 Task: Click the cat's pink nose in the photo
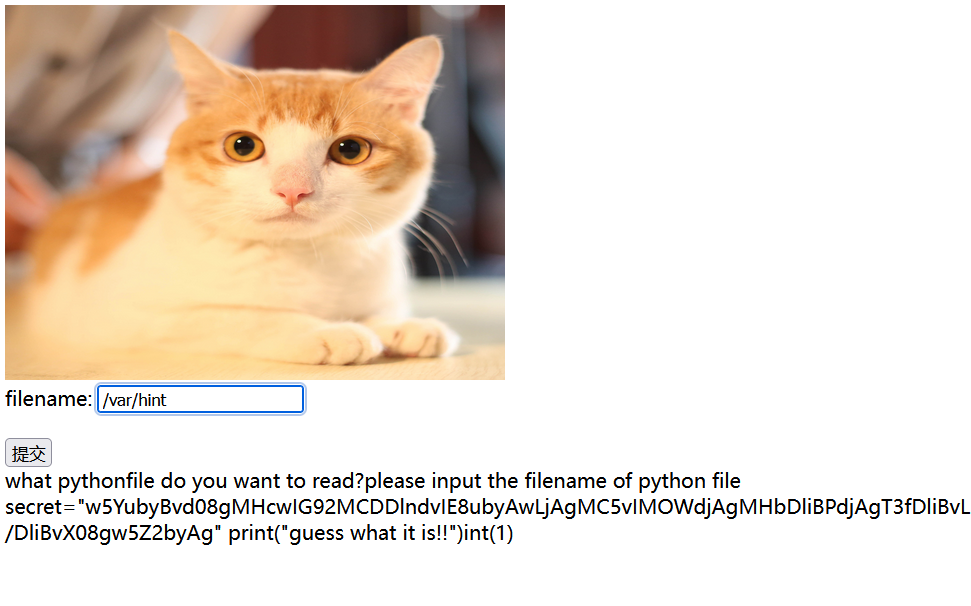click(x=291, y=194)
